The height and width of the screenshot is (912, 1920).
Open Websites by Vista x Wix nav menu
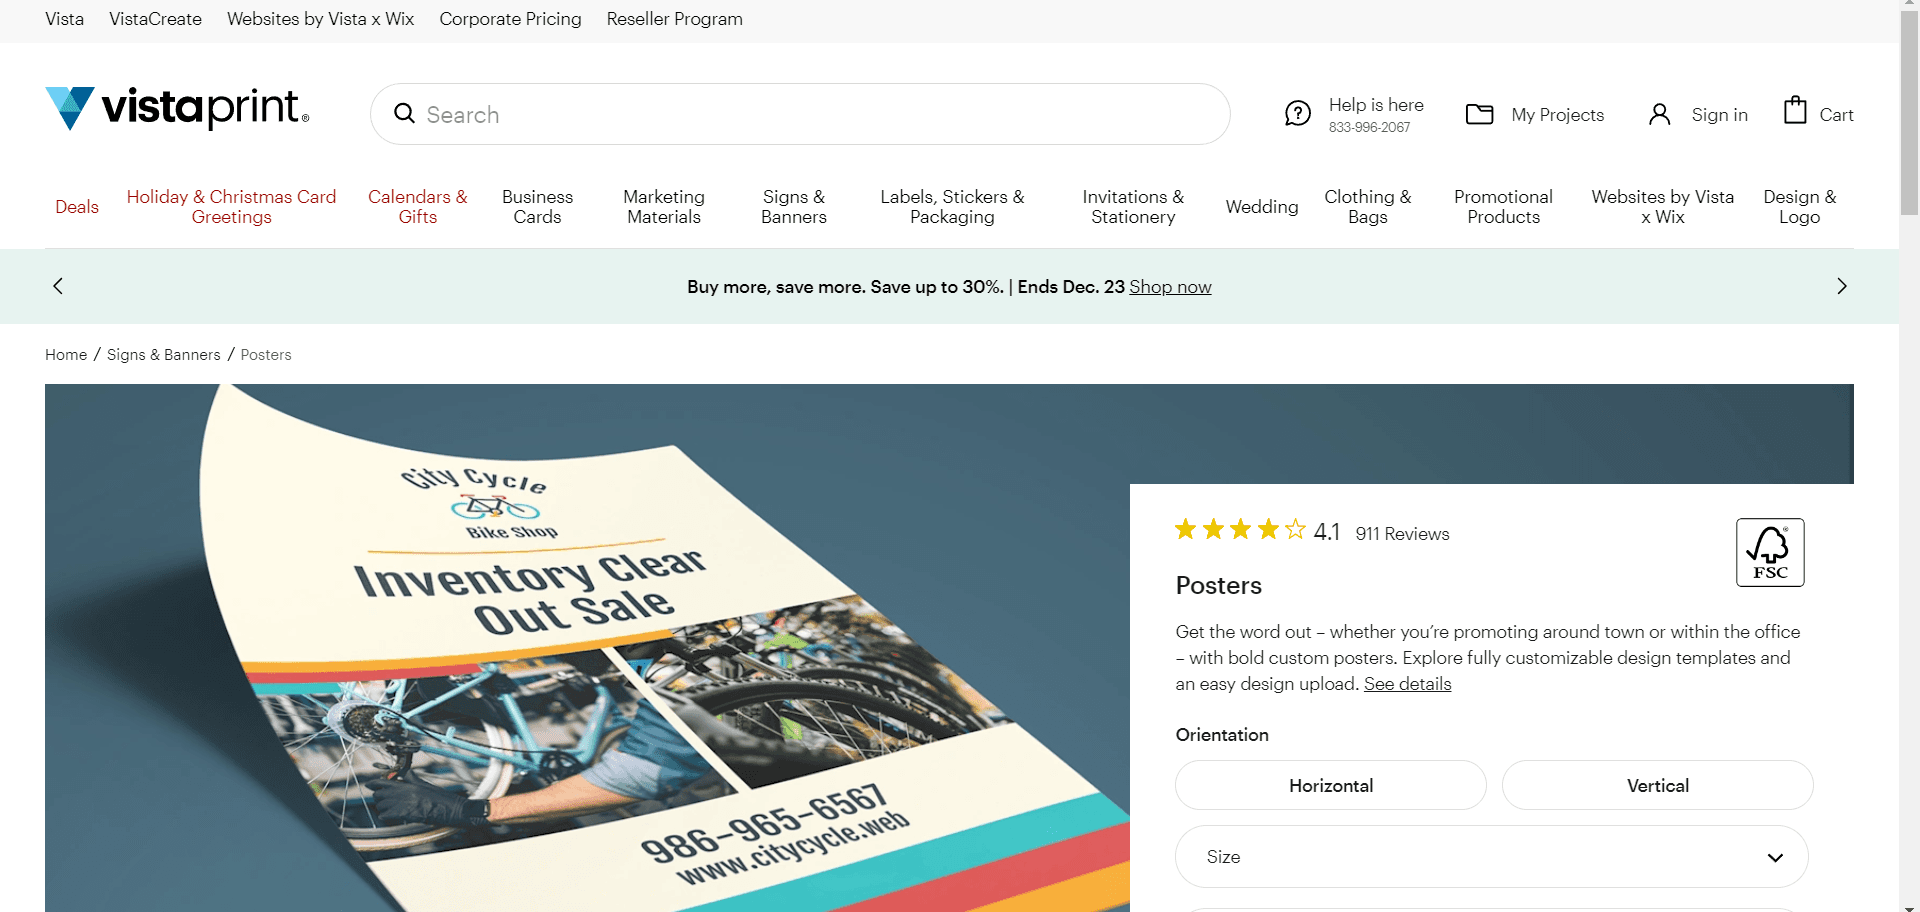tap(1663, 207)
